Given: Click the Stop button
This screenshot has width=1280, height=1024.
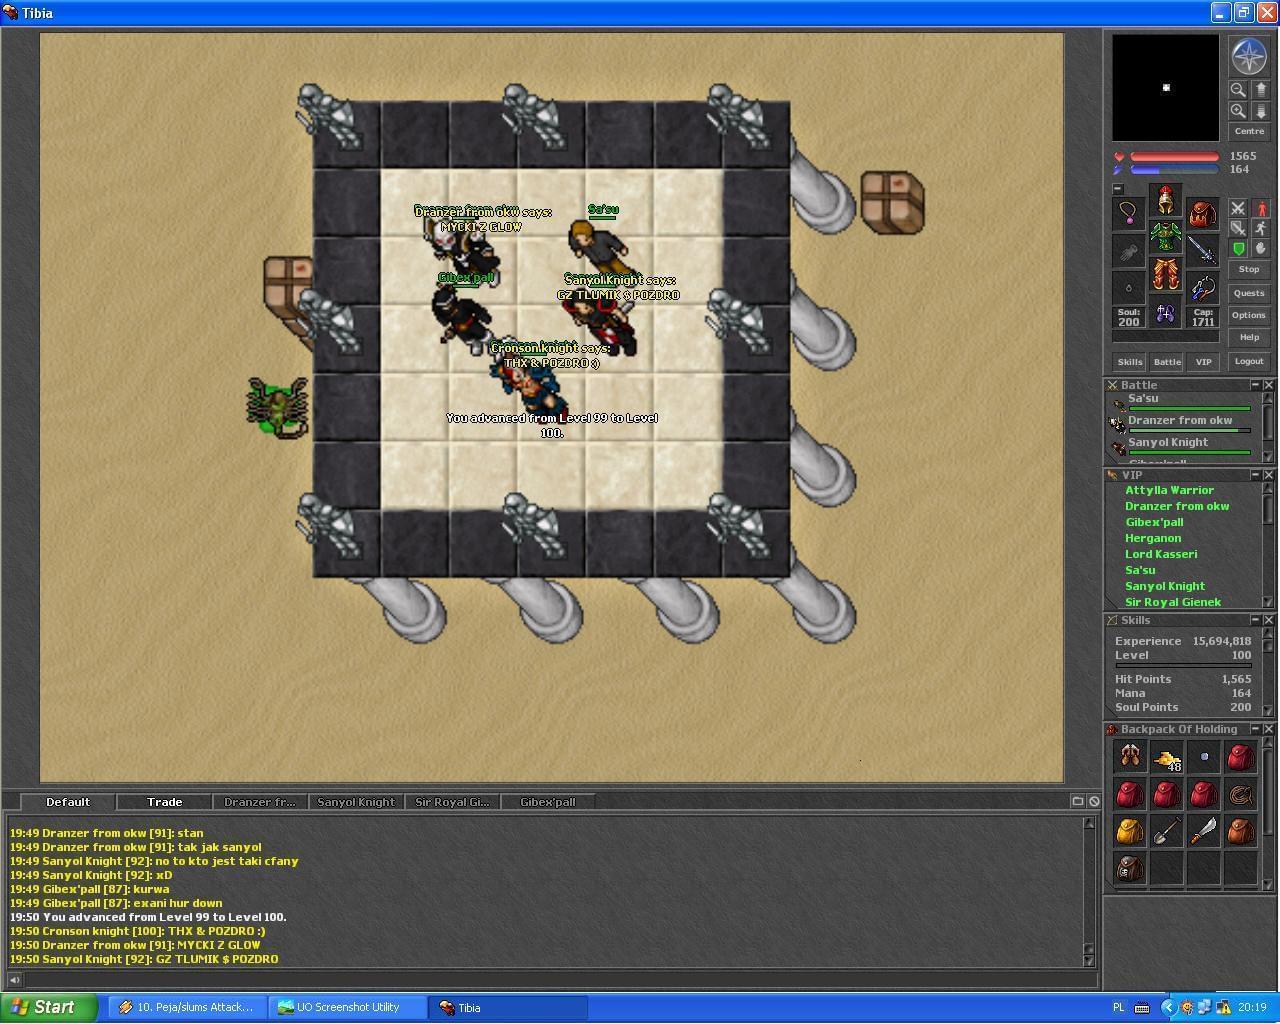Looking at the screenshot, I should [x=1249, y=270].
